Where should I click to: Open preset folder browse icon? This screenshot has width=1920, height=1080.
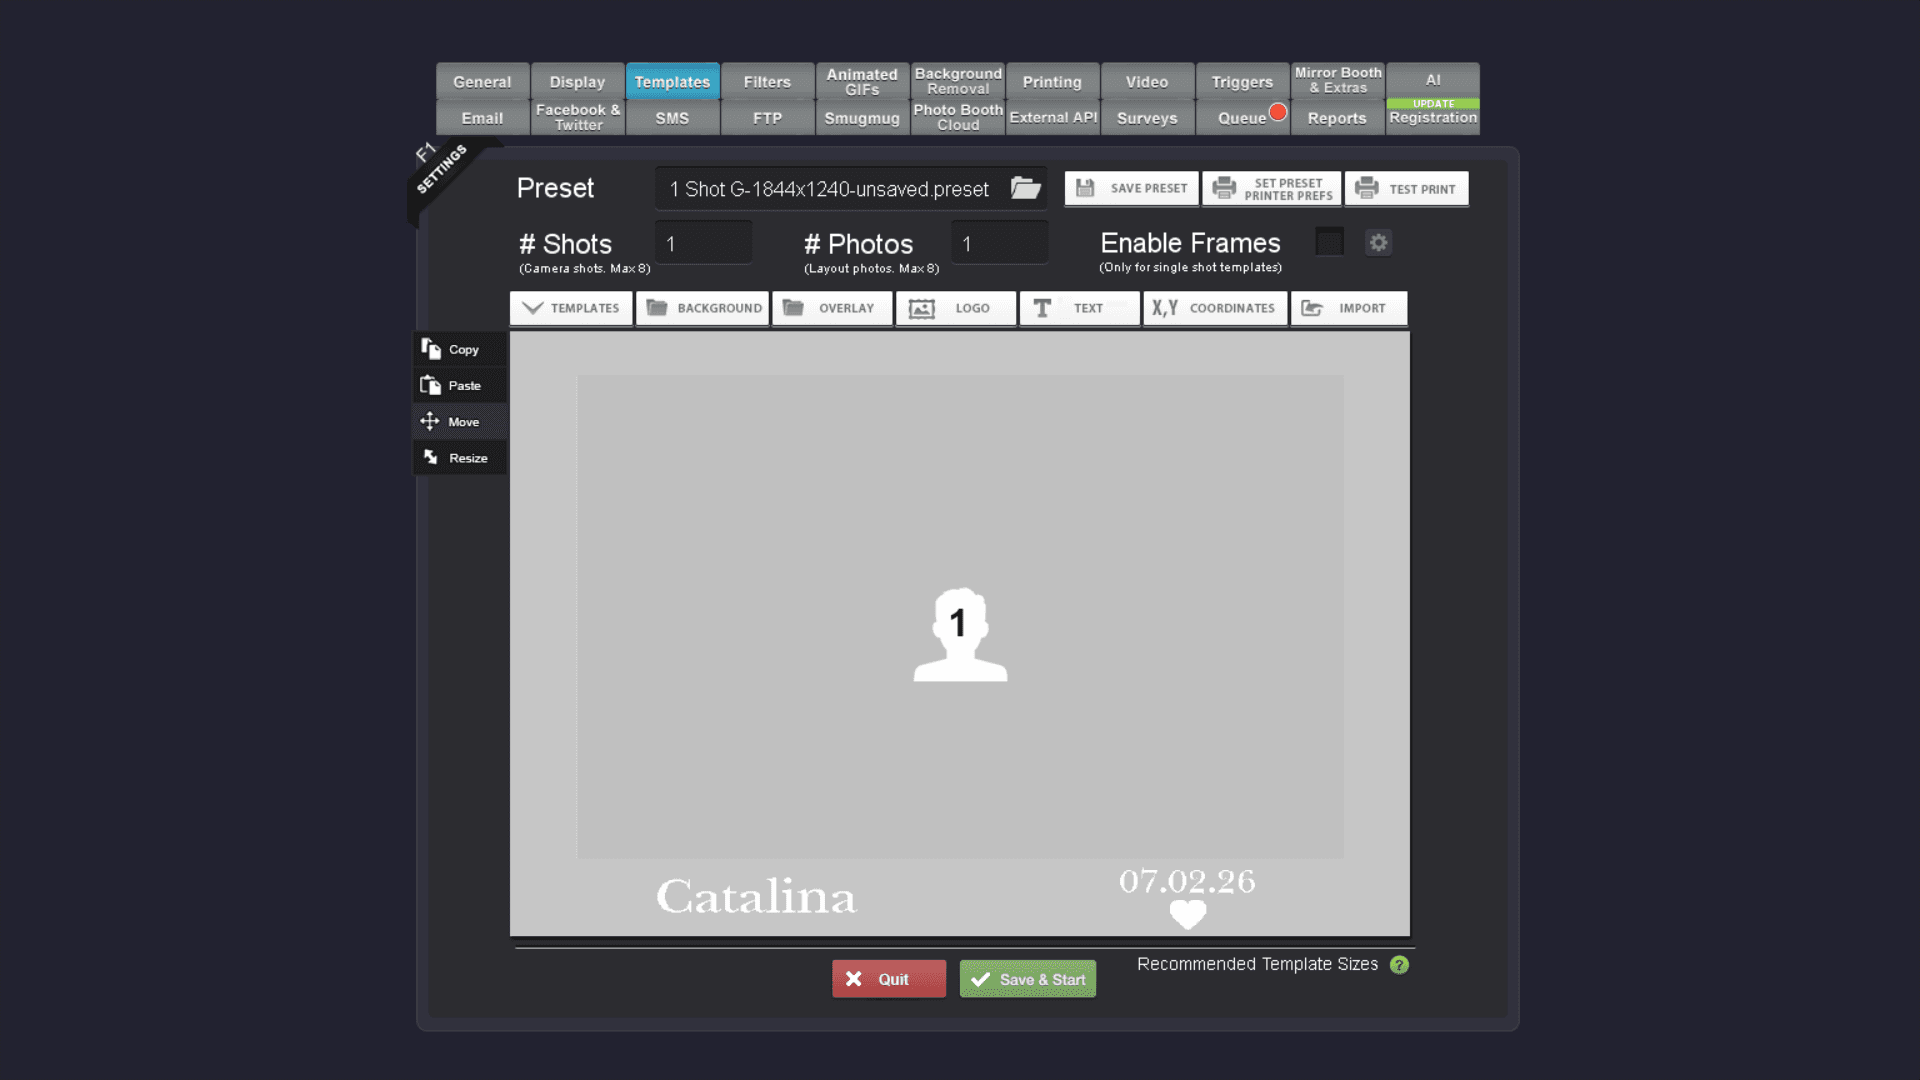(1025, 188)
